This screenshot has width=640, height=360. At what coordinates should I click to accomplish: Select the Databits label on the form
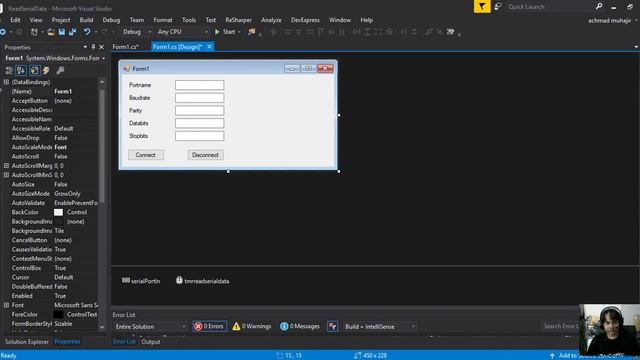[x=139, y=123]
